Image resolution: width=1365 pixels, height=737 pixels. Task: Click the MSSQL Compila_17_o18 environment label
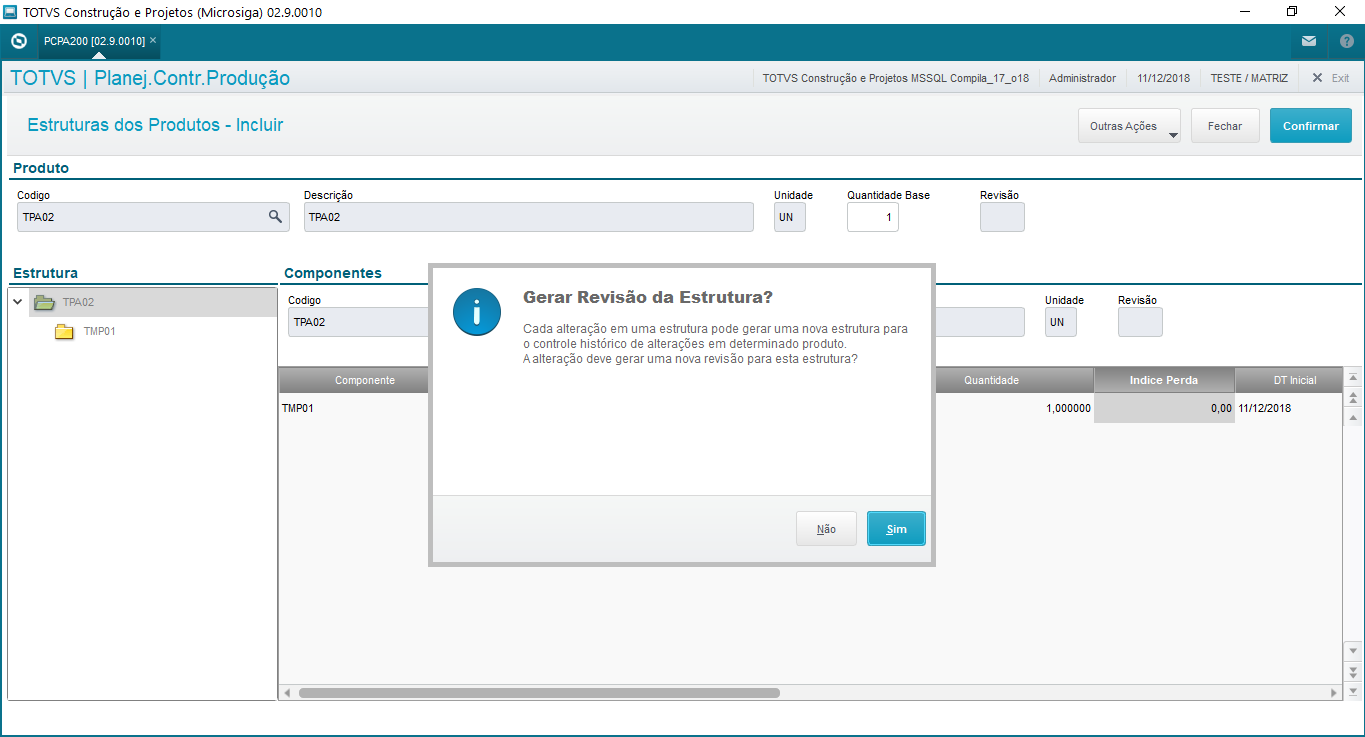896,78
